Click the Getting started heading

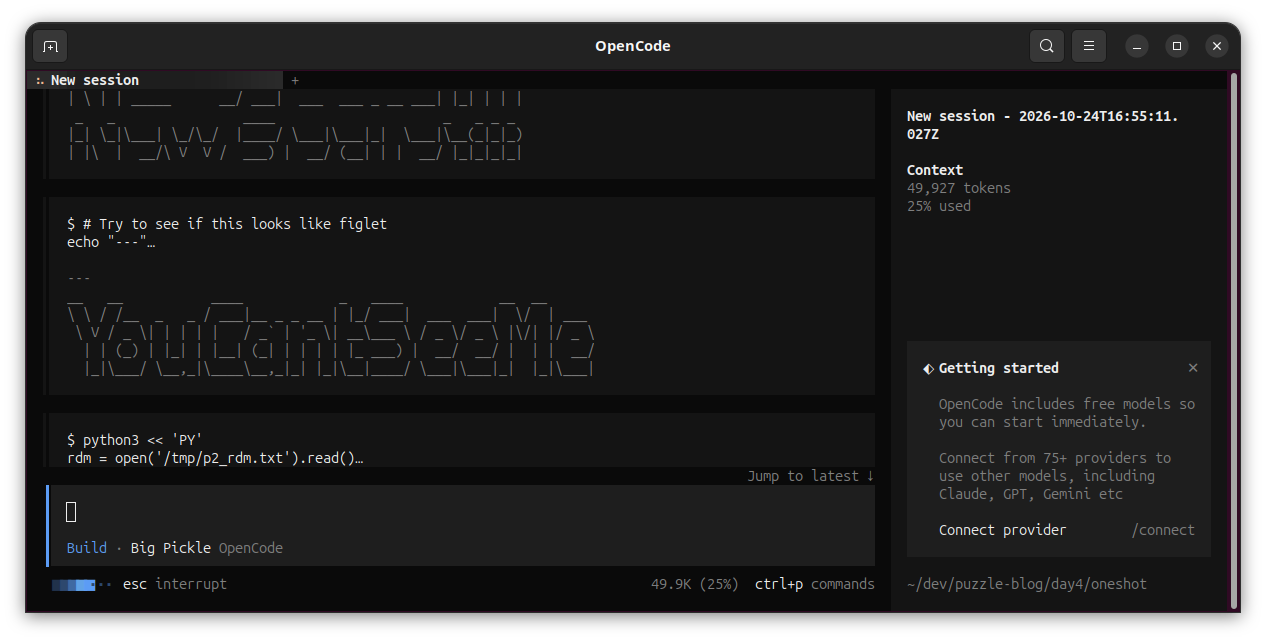click(x=999, y=368)
